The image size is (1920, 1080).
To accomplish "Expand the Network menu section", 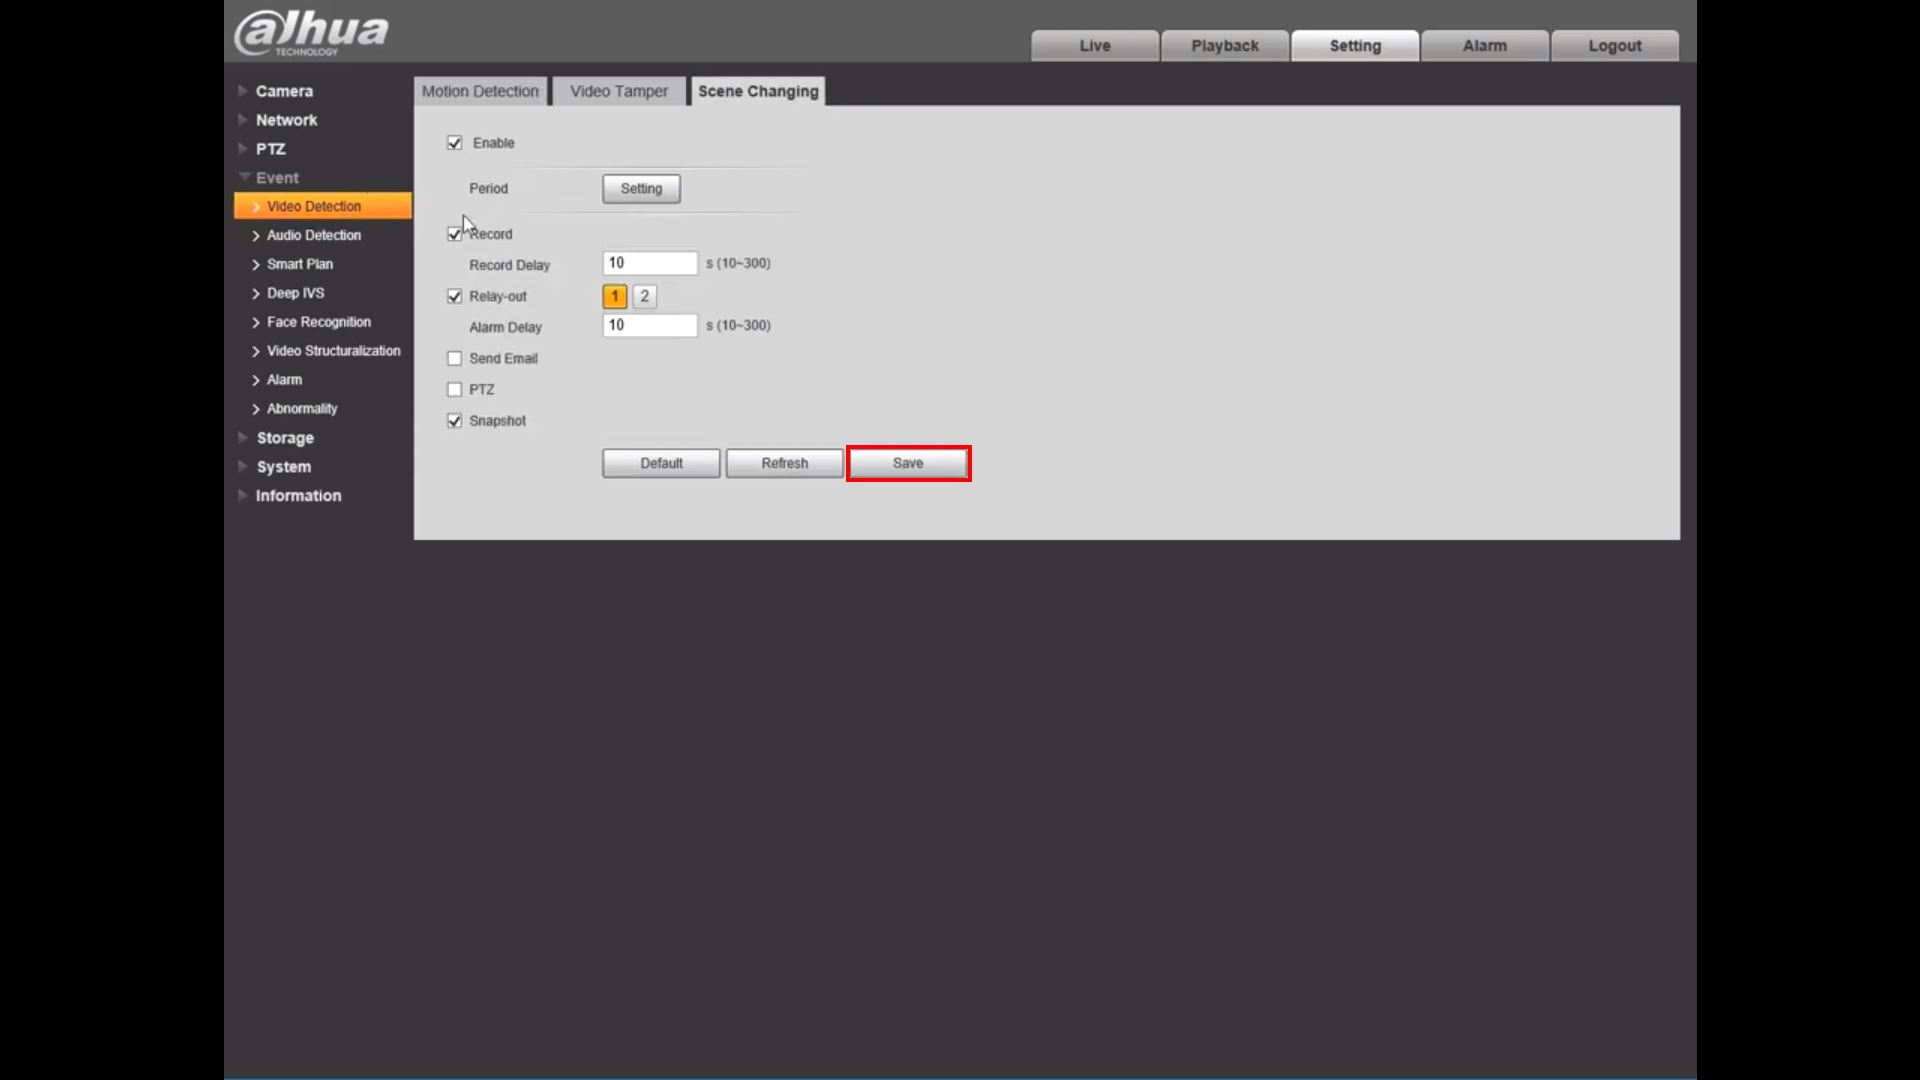I will (286, 120).
